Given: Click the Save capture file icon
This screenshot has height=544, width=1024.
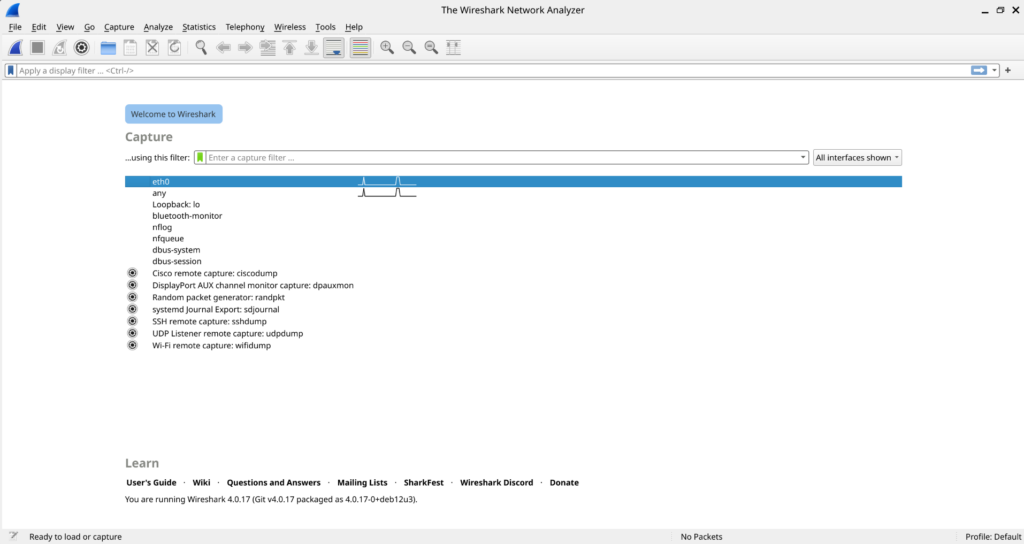Looking at the screenshot, I should click(130, 48).
